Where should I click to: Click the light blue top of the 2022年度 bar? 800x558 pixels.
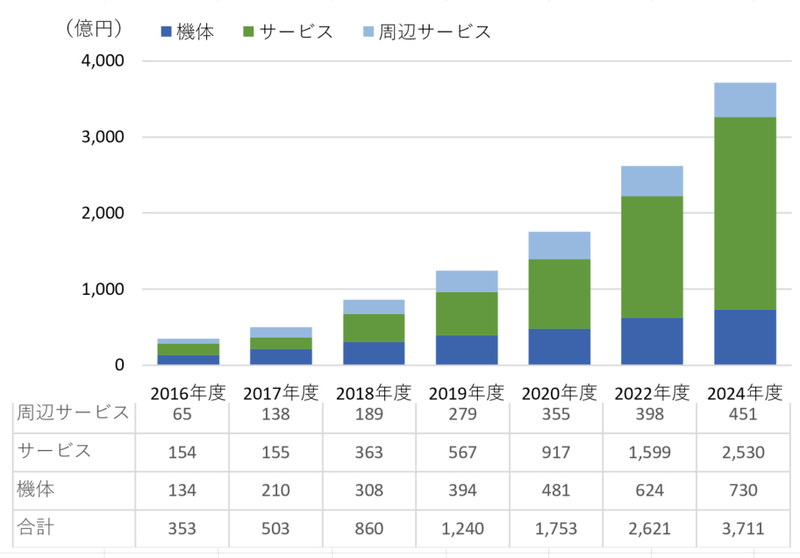point(652,181)
